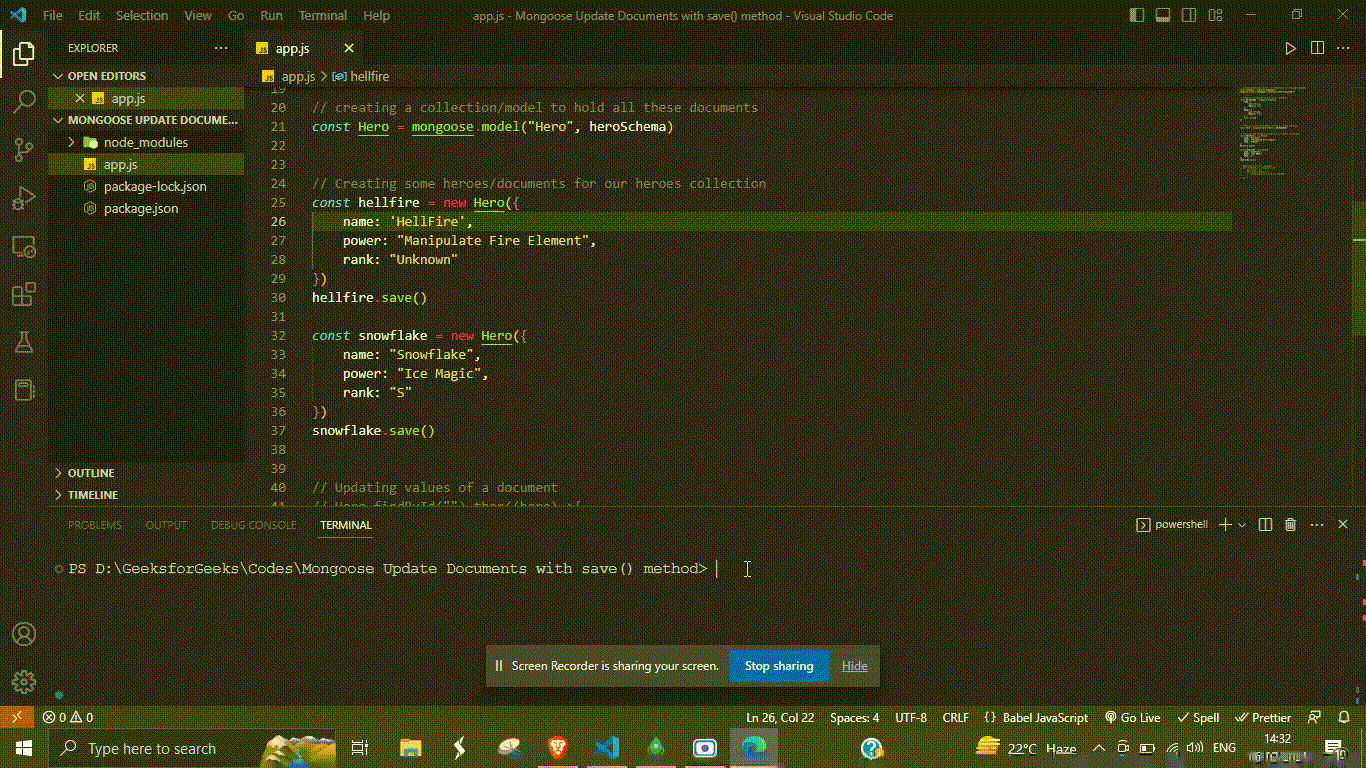
Task: Open terminal launch profile dropdown arrow
Action: [x=1242, y=524]
